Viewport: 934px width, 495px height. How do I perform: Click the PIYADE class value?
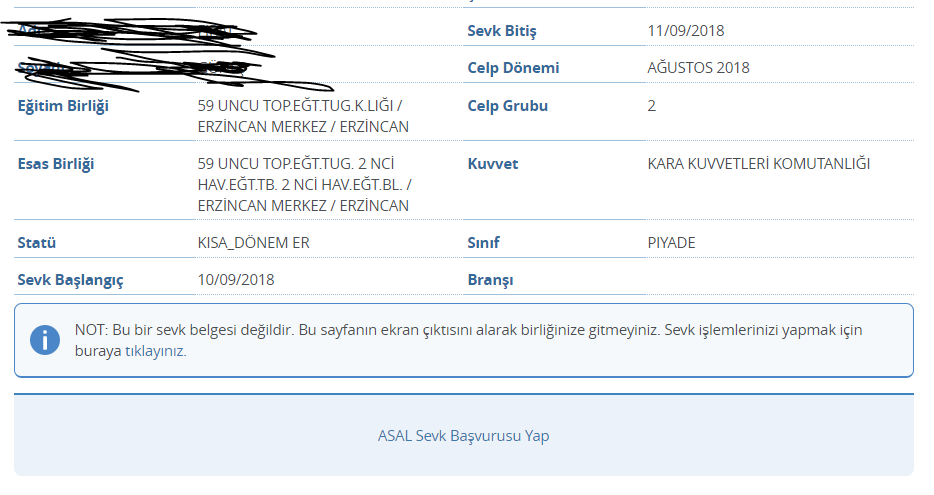pos(671,242)
